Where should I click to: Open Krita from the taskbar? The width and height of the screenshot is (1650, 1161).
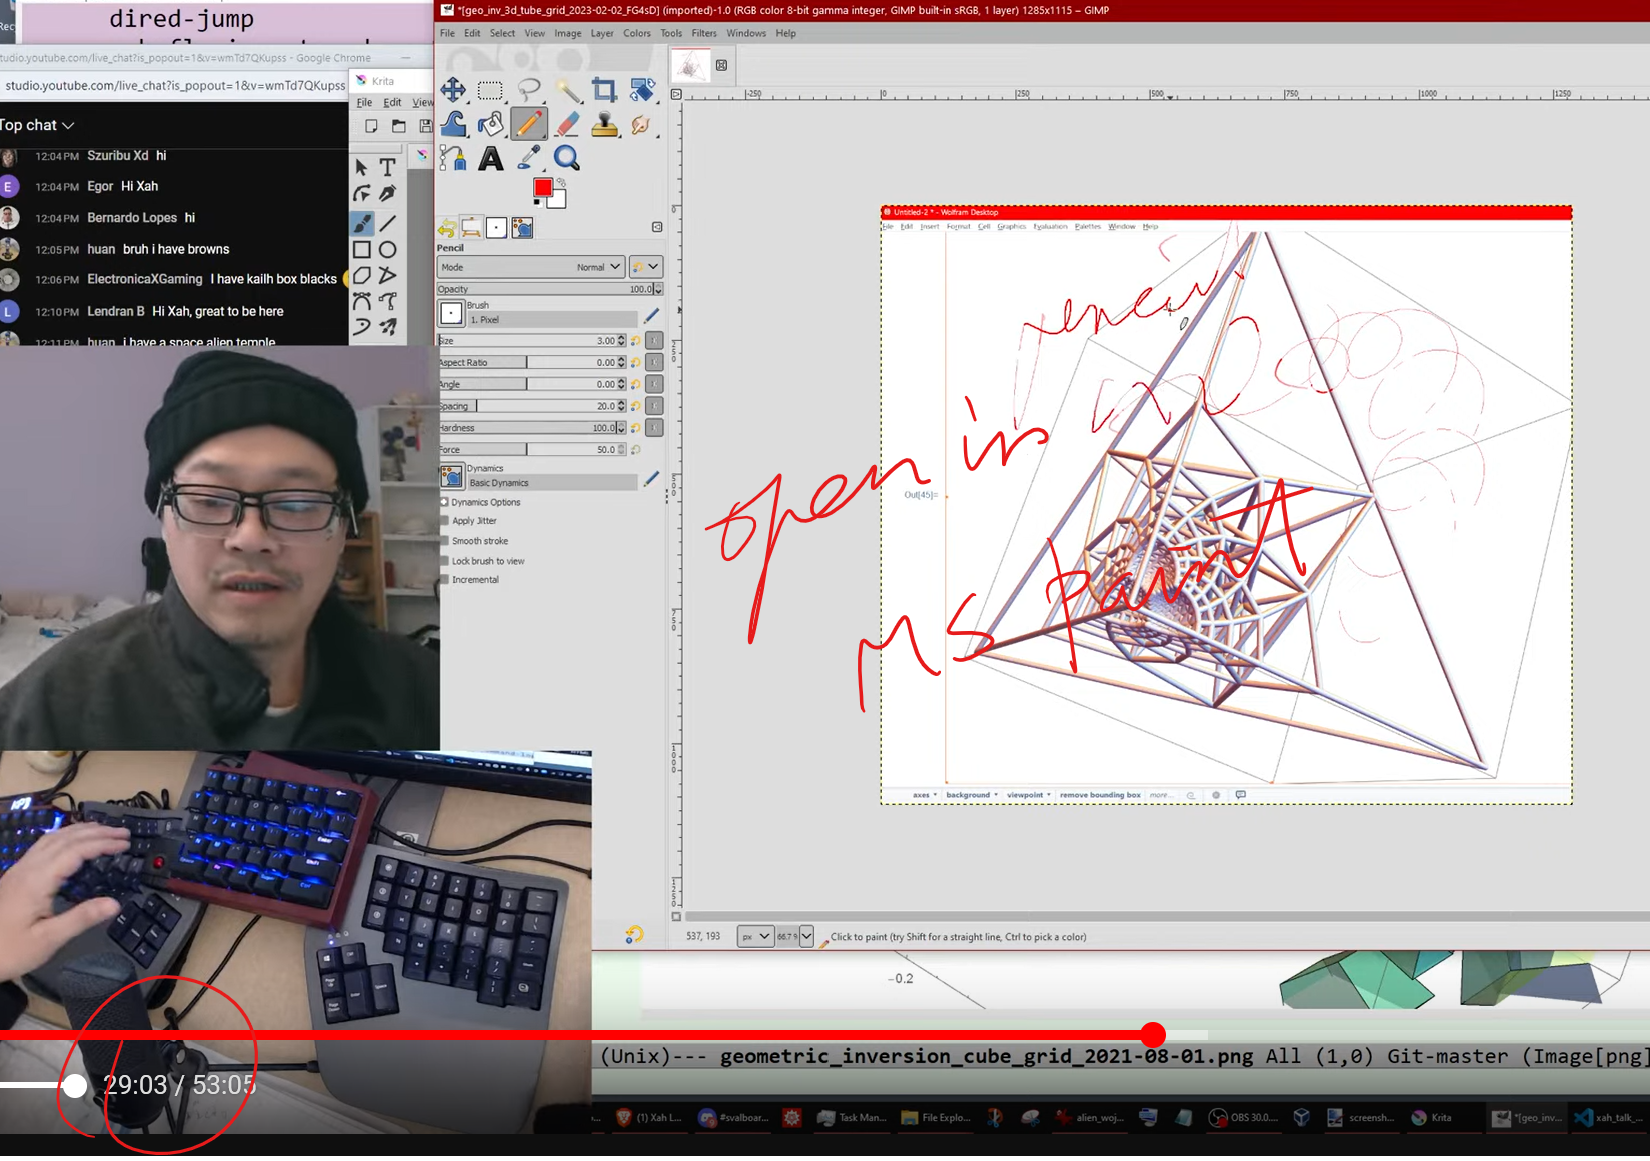(x=1432, y=1118)
